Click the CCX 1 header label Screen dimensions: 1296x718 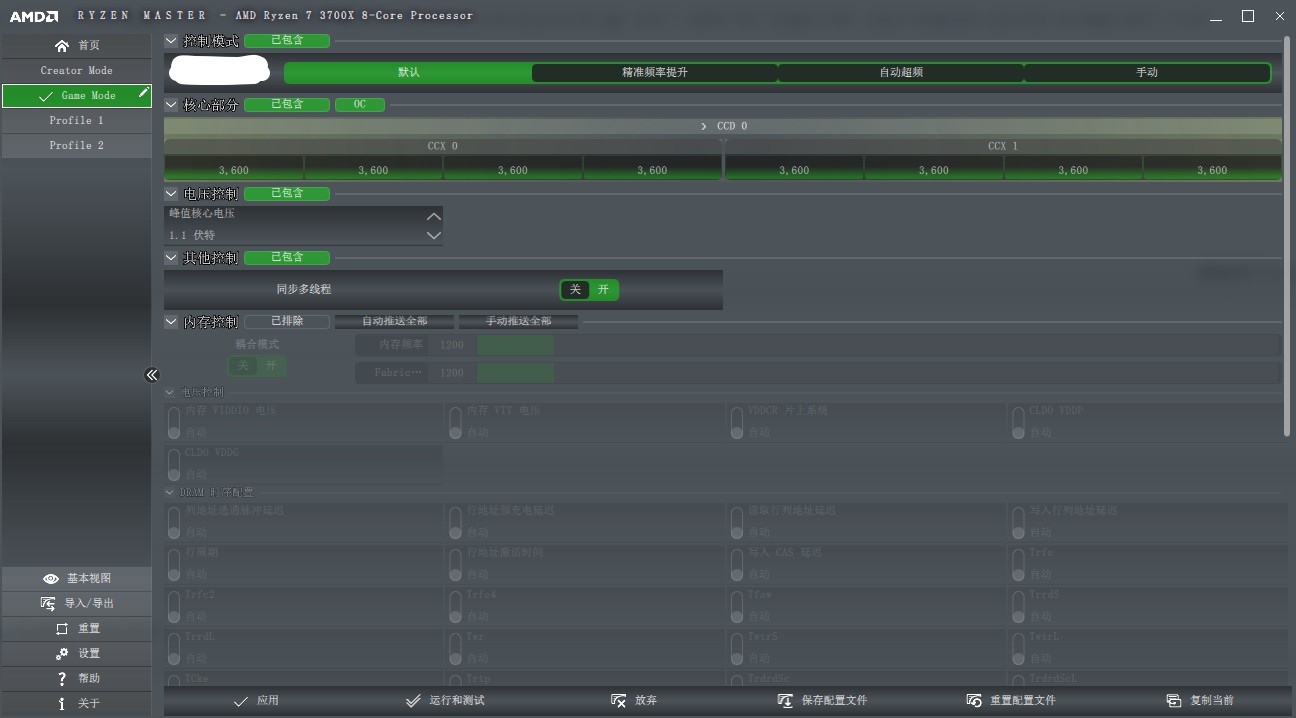coord(1002,147)
